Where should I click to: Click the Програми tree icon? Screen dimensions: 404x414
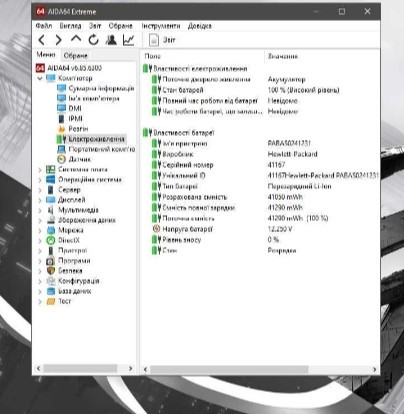tap(51, 261)
